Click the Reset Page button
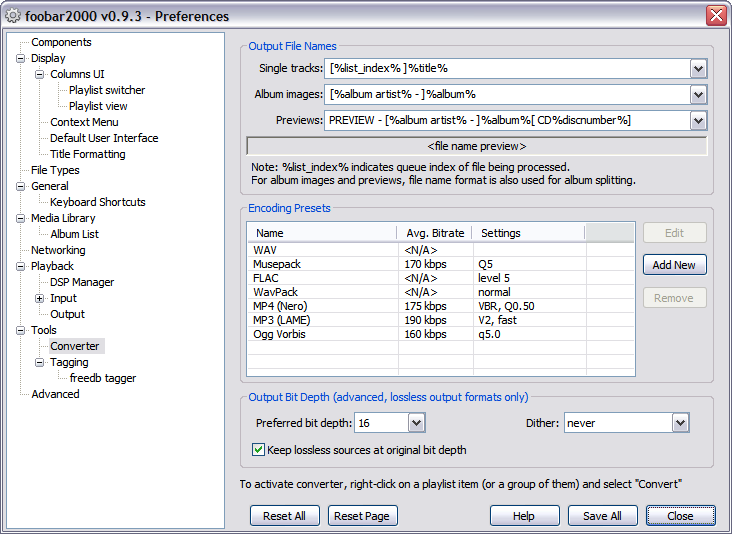 tap(362, 516)
